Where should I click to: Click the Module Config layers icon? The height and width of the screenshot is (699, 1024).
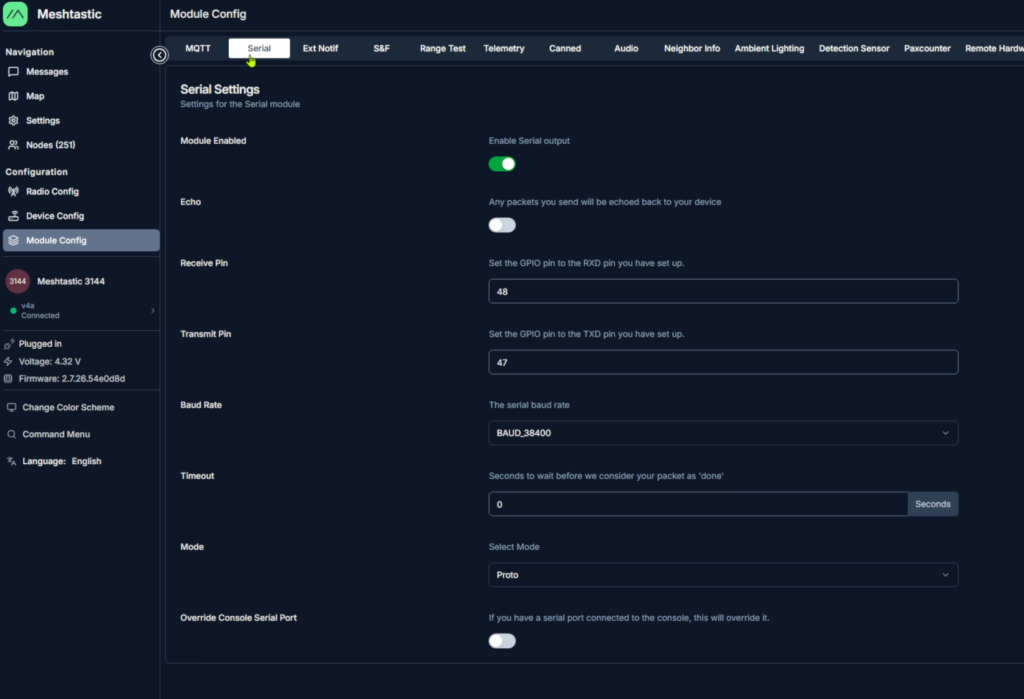(13, 240)
